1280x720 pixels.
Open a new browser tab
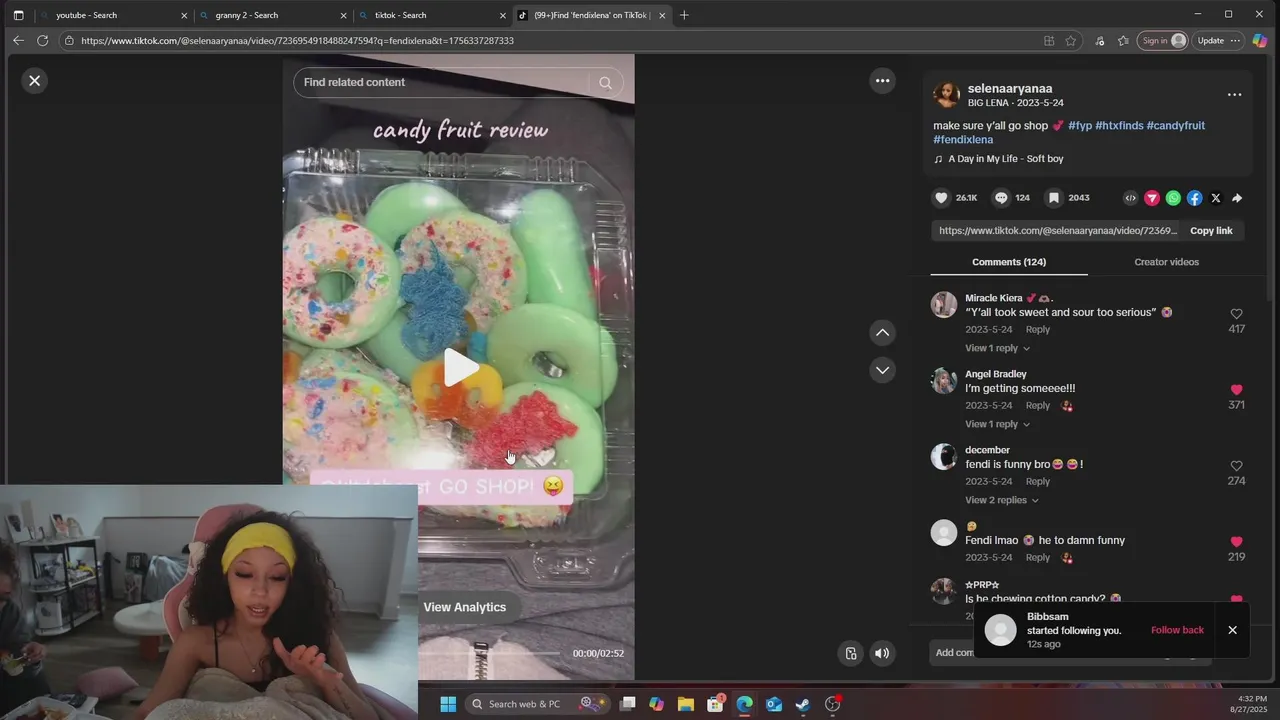684,15
